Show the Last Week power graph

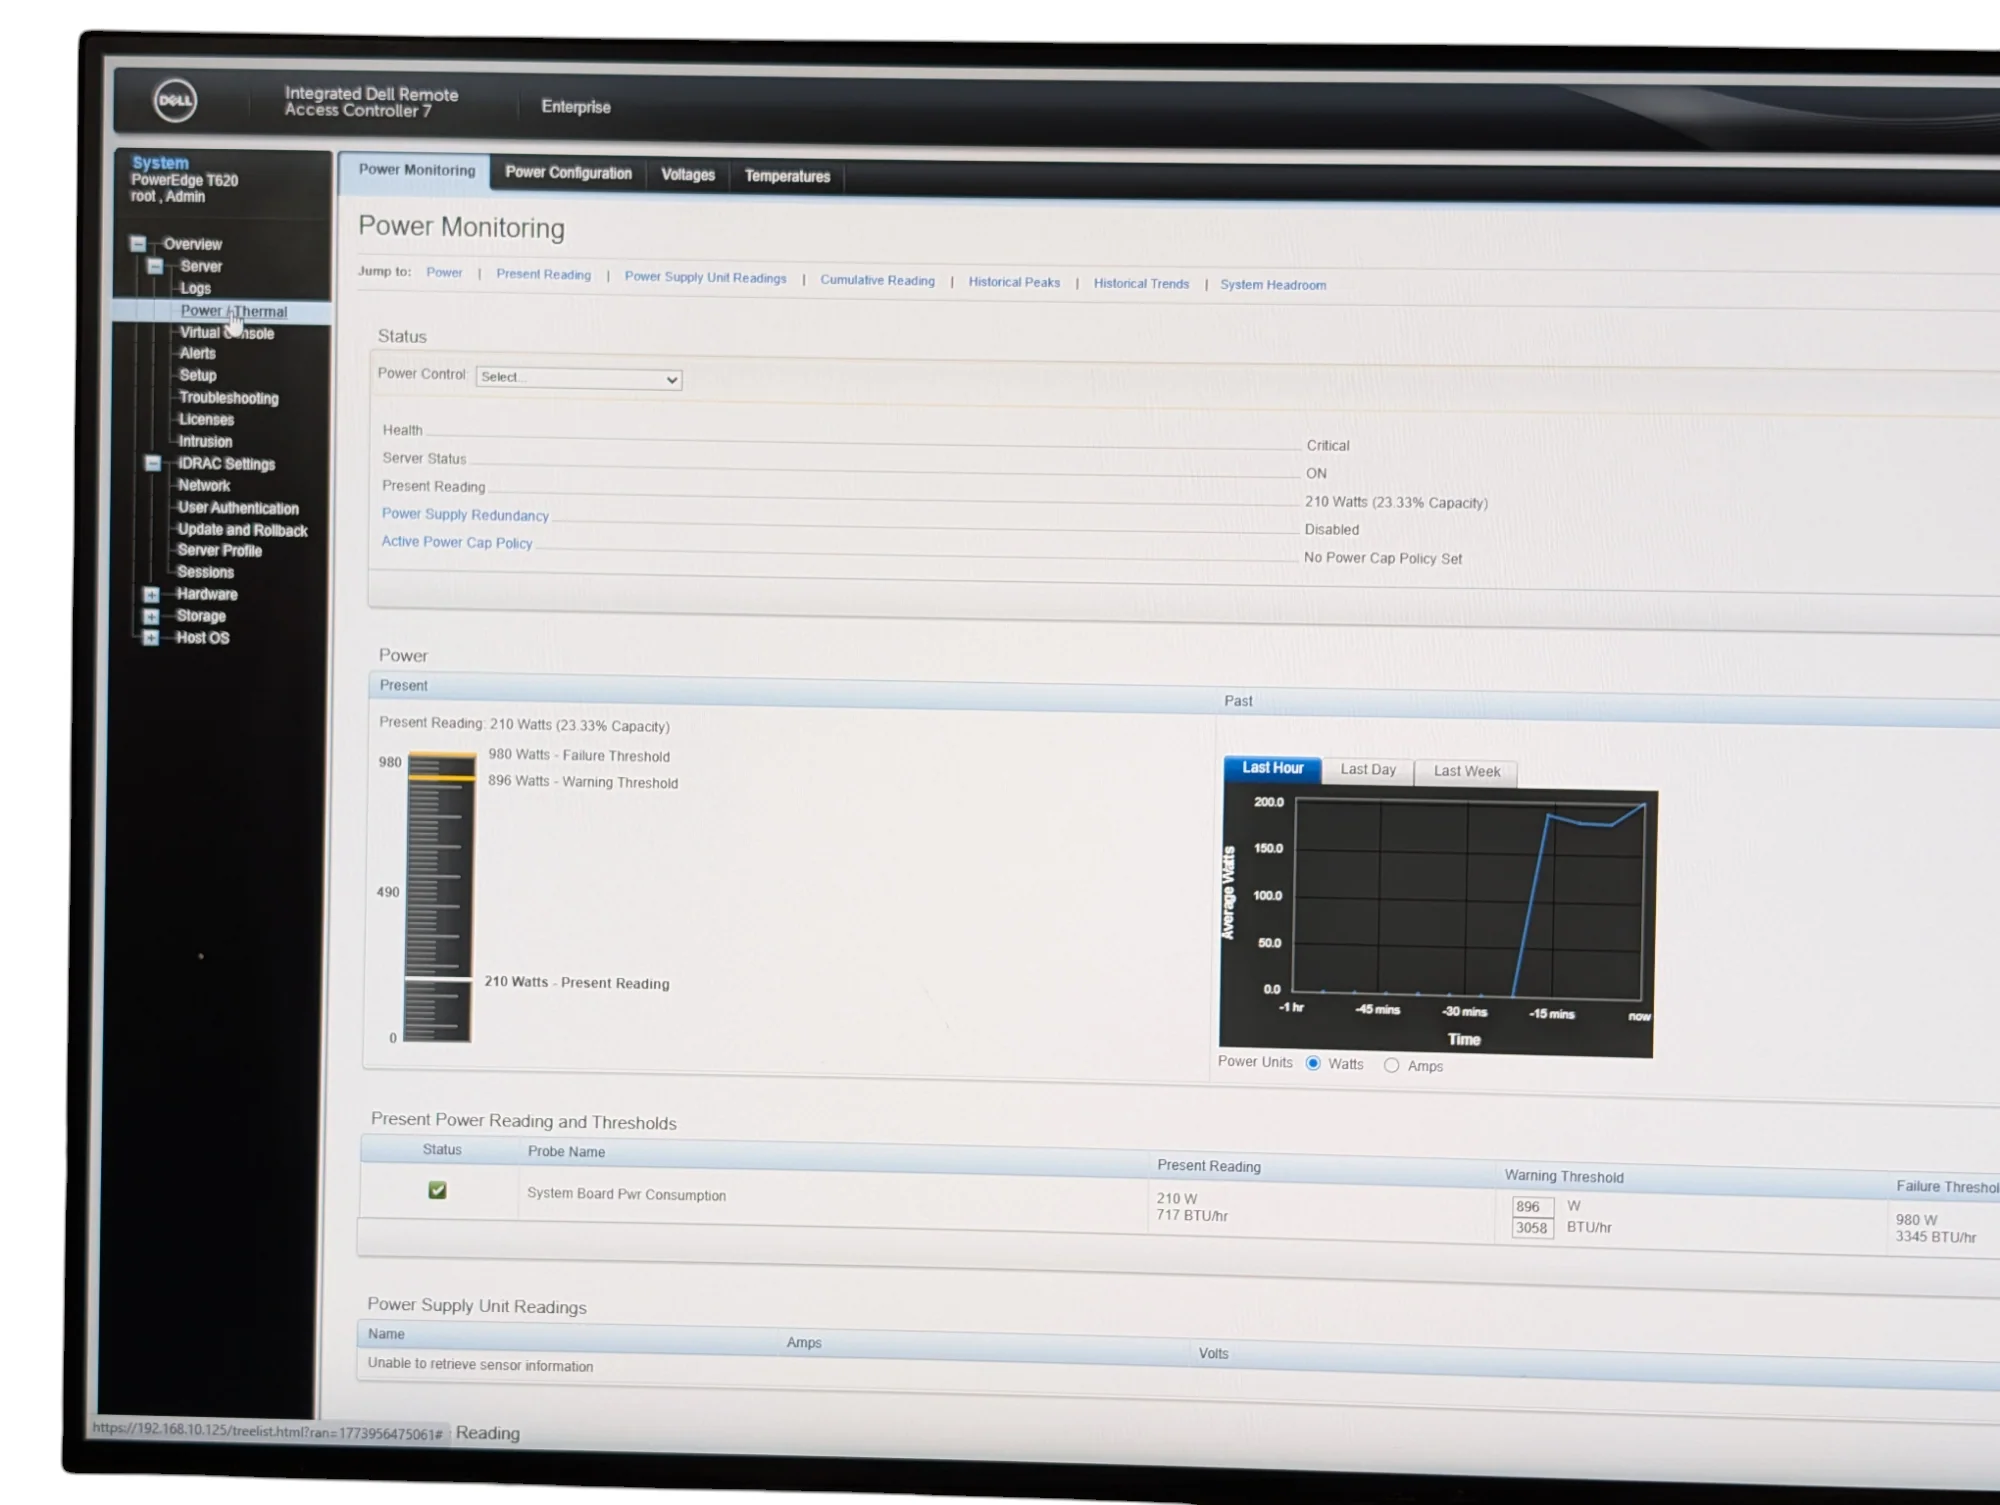[x=1466, y=772]
